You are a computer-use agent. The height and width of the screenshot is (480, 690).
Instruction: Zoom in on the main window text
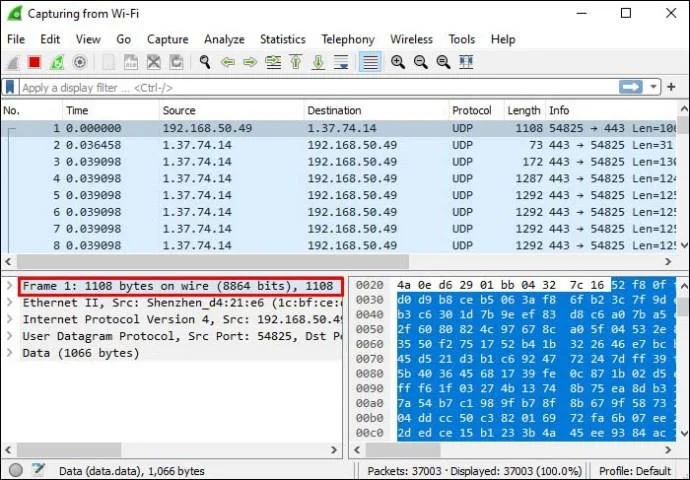tap(398, 62)
